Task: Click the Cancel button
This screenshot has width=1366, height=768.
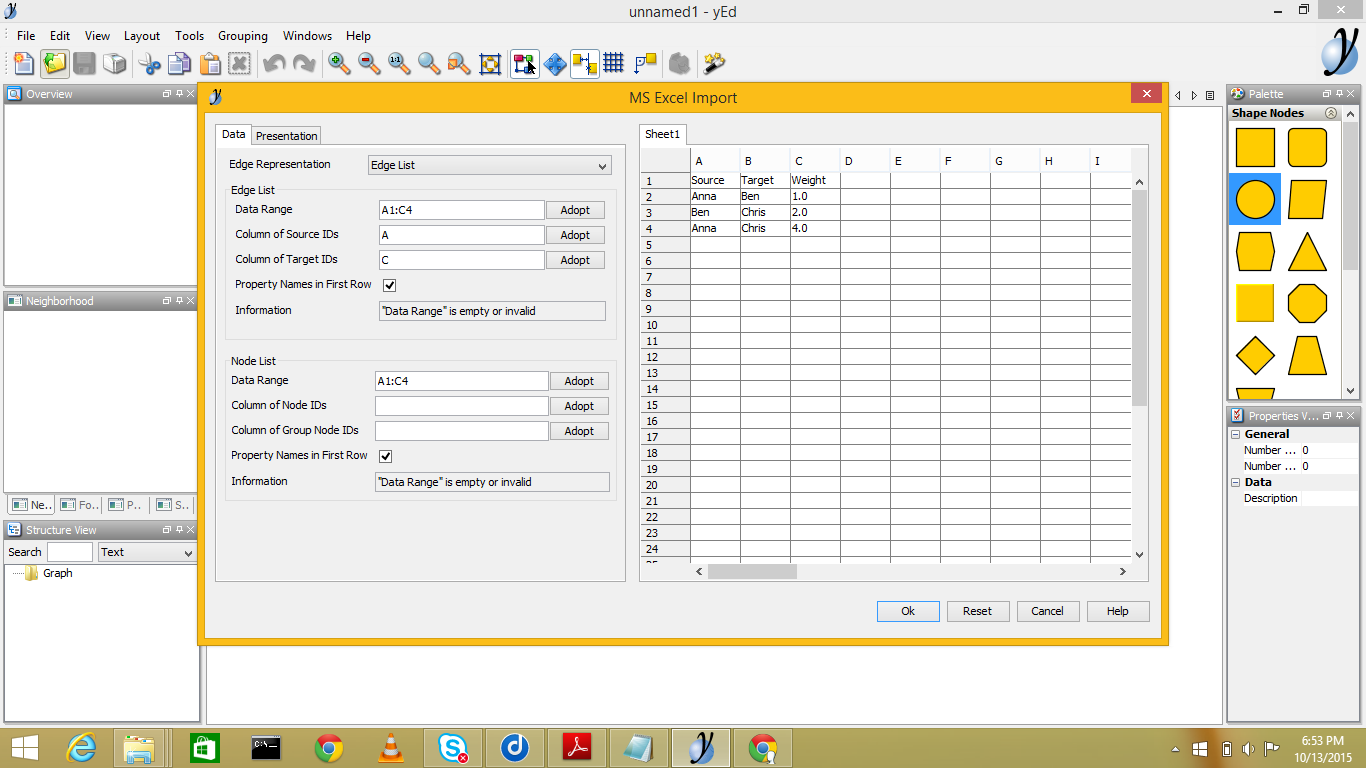Action: 1048,611
